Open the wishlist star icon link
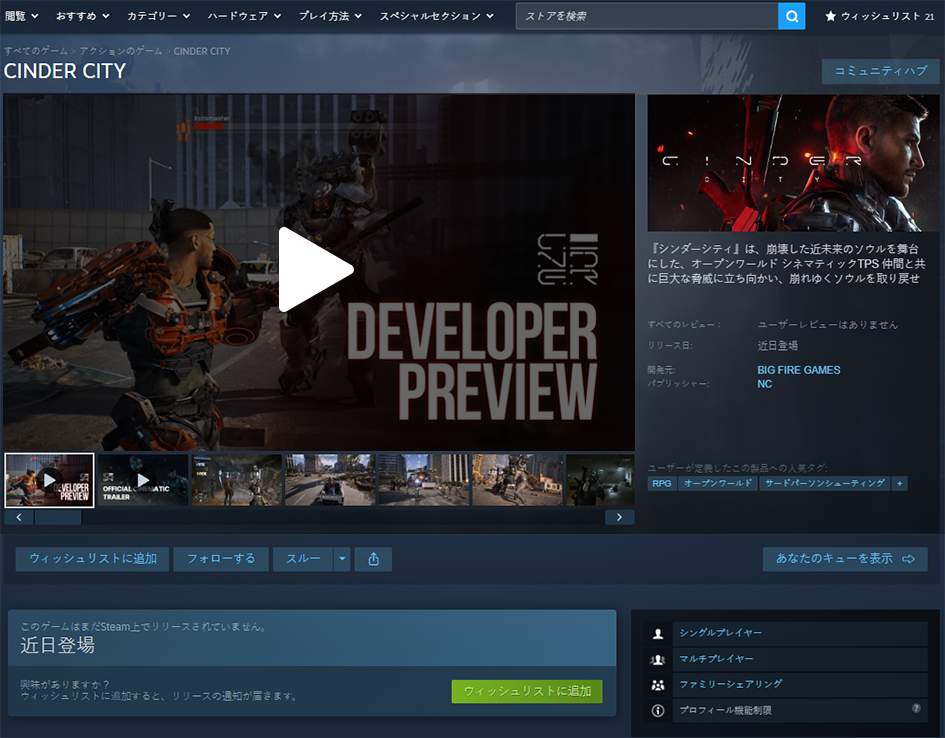The image size is (945, 738). tap(830, 16)
